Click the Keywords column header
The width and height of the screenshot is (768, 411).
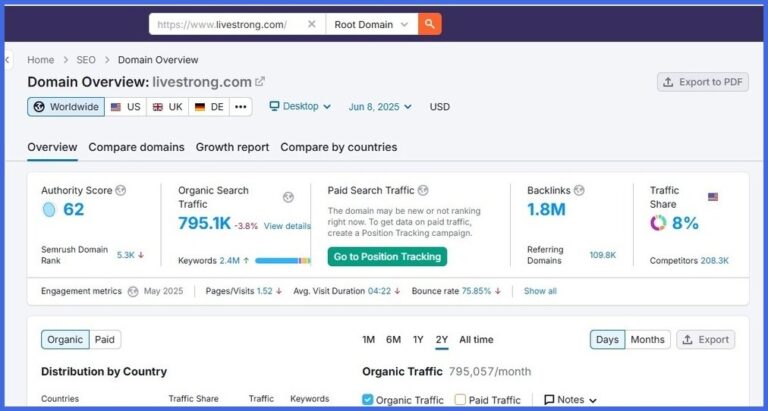[x=310, y=399]
